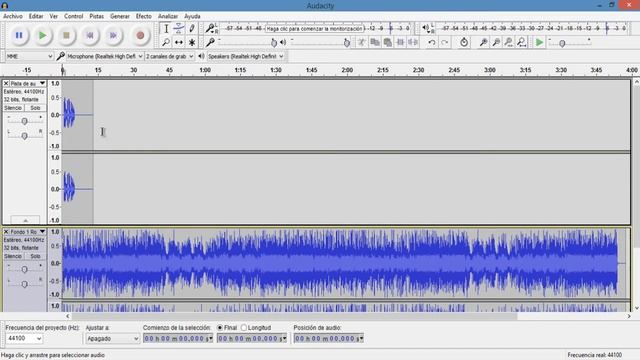Zoom out on the timeline
Image resolution: width=640 pixels, height=360 pixels.
click(496, 42)
